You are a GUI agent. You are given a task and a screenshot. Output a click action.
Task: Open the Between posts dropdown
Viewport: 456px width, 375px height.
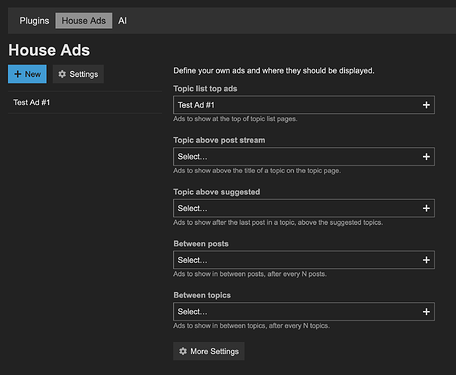point(304,260)
